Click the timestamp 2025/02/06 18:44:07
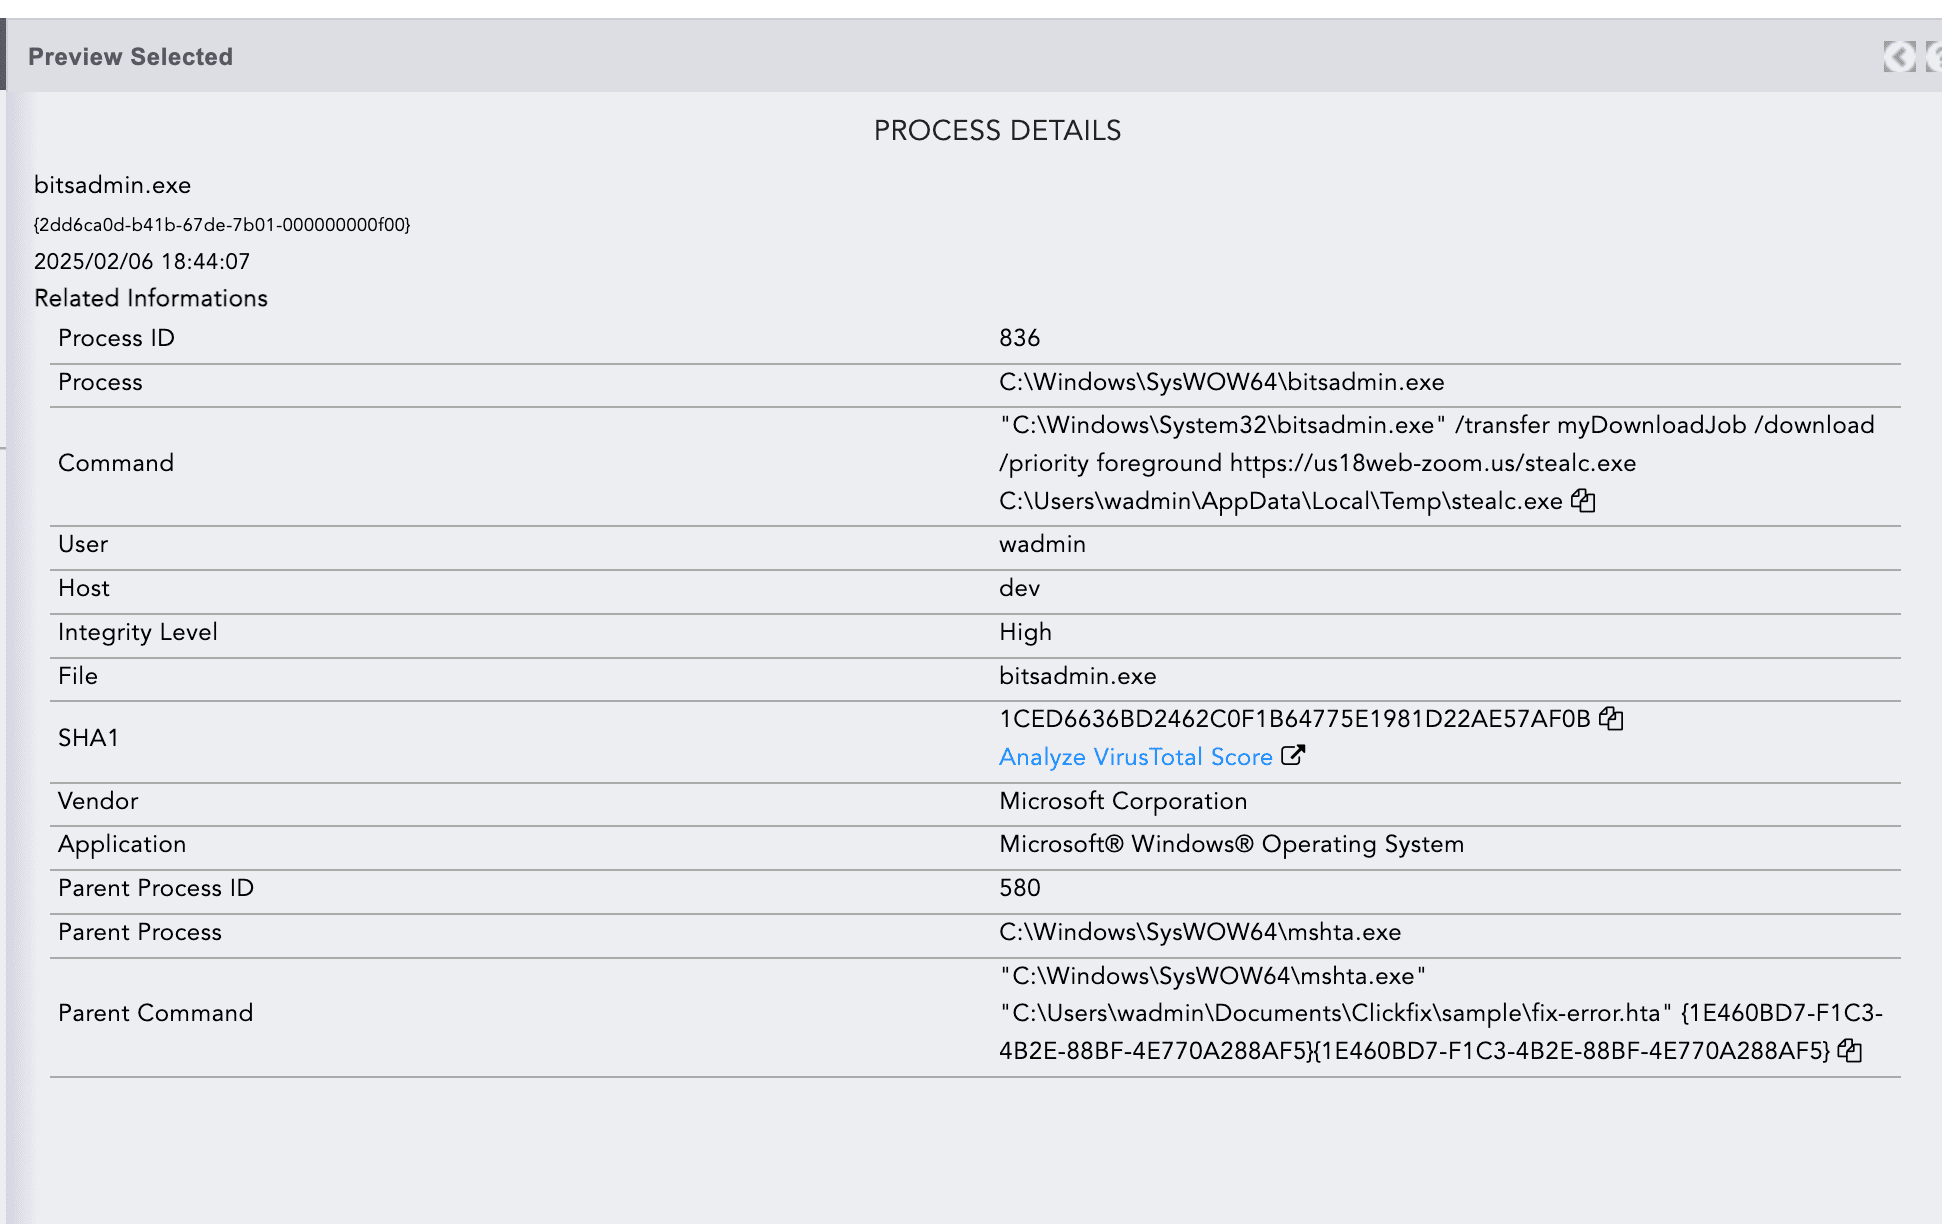 [142, 262]
